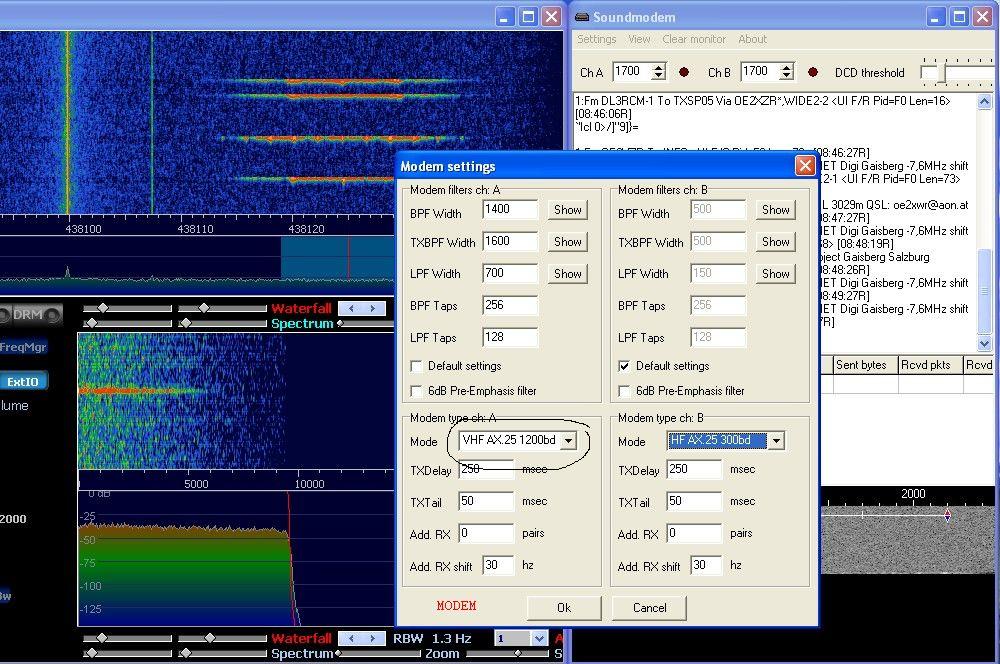Viewport: 1000px width, 664px height.
Task: Close the Modem settings dialog
Action: click(805, 166)
